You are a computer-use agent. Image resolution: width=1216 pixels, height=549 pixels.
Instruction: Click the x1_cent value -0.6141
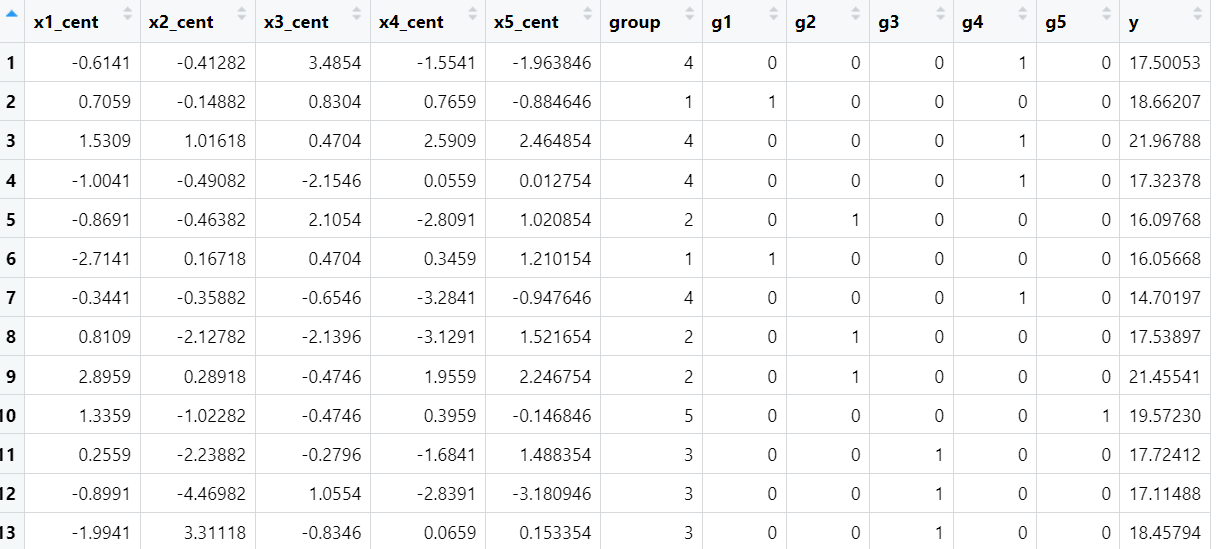click(102, 63)
